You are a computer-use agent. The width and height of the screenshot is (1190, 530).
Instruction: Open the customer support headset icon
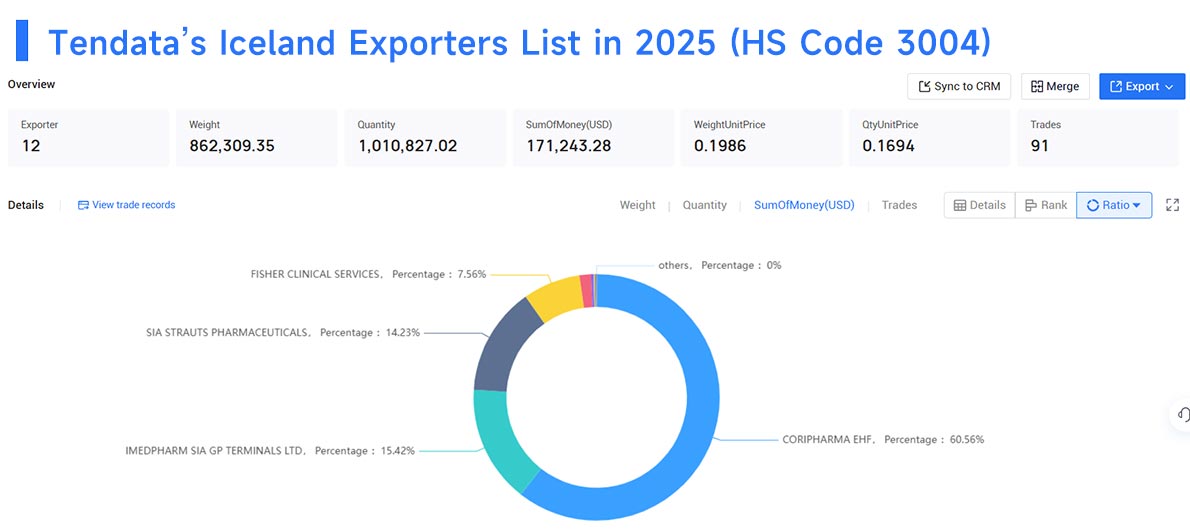click(x=1182, y=415)
